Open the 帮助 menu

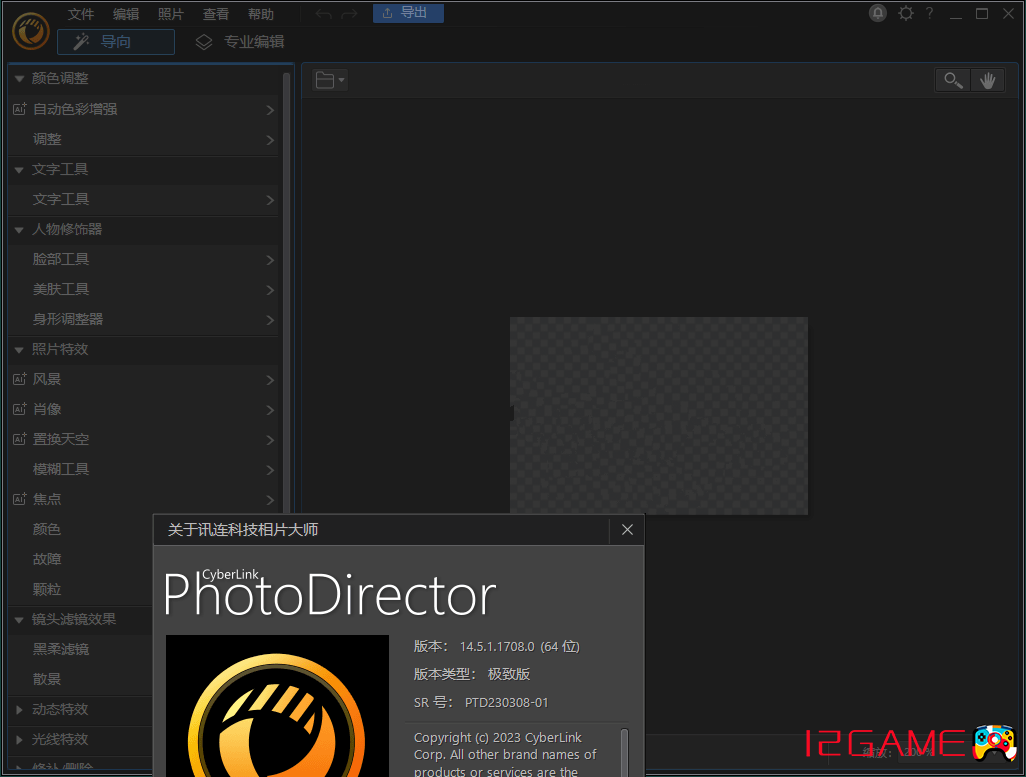click(260, 14)
